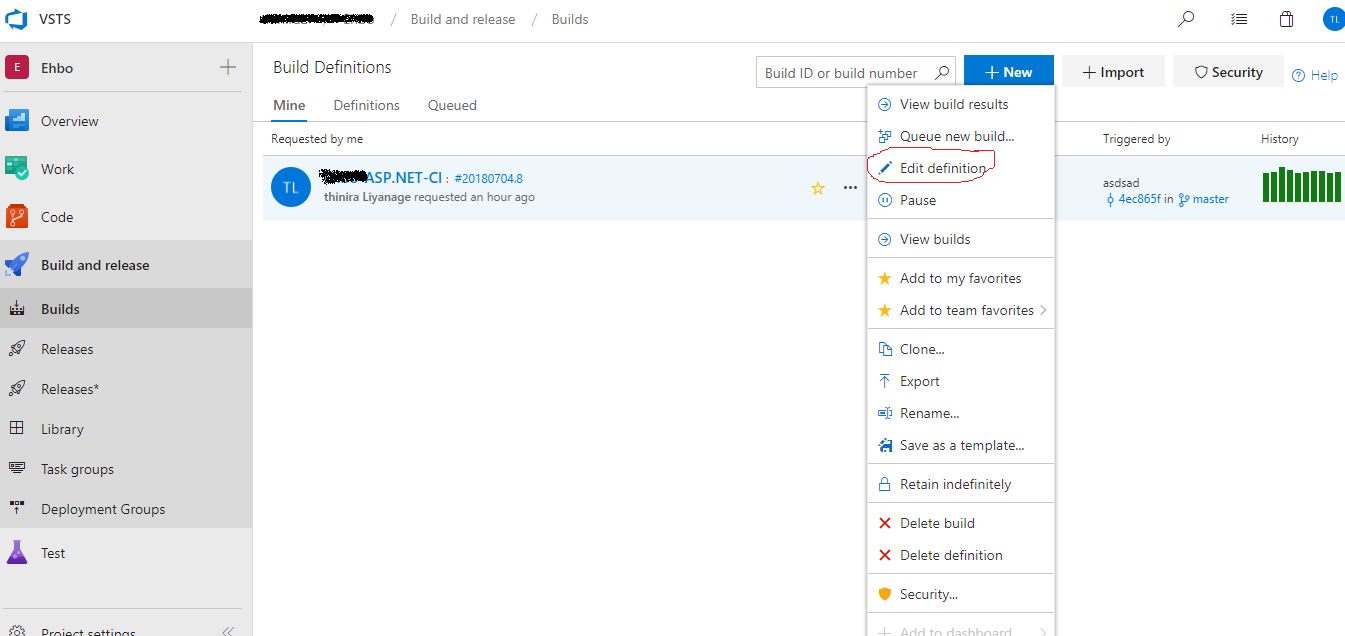Open Builds in the sidebar

(x=126, y=309)
